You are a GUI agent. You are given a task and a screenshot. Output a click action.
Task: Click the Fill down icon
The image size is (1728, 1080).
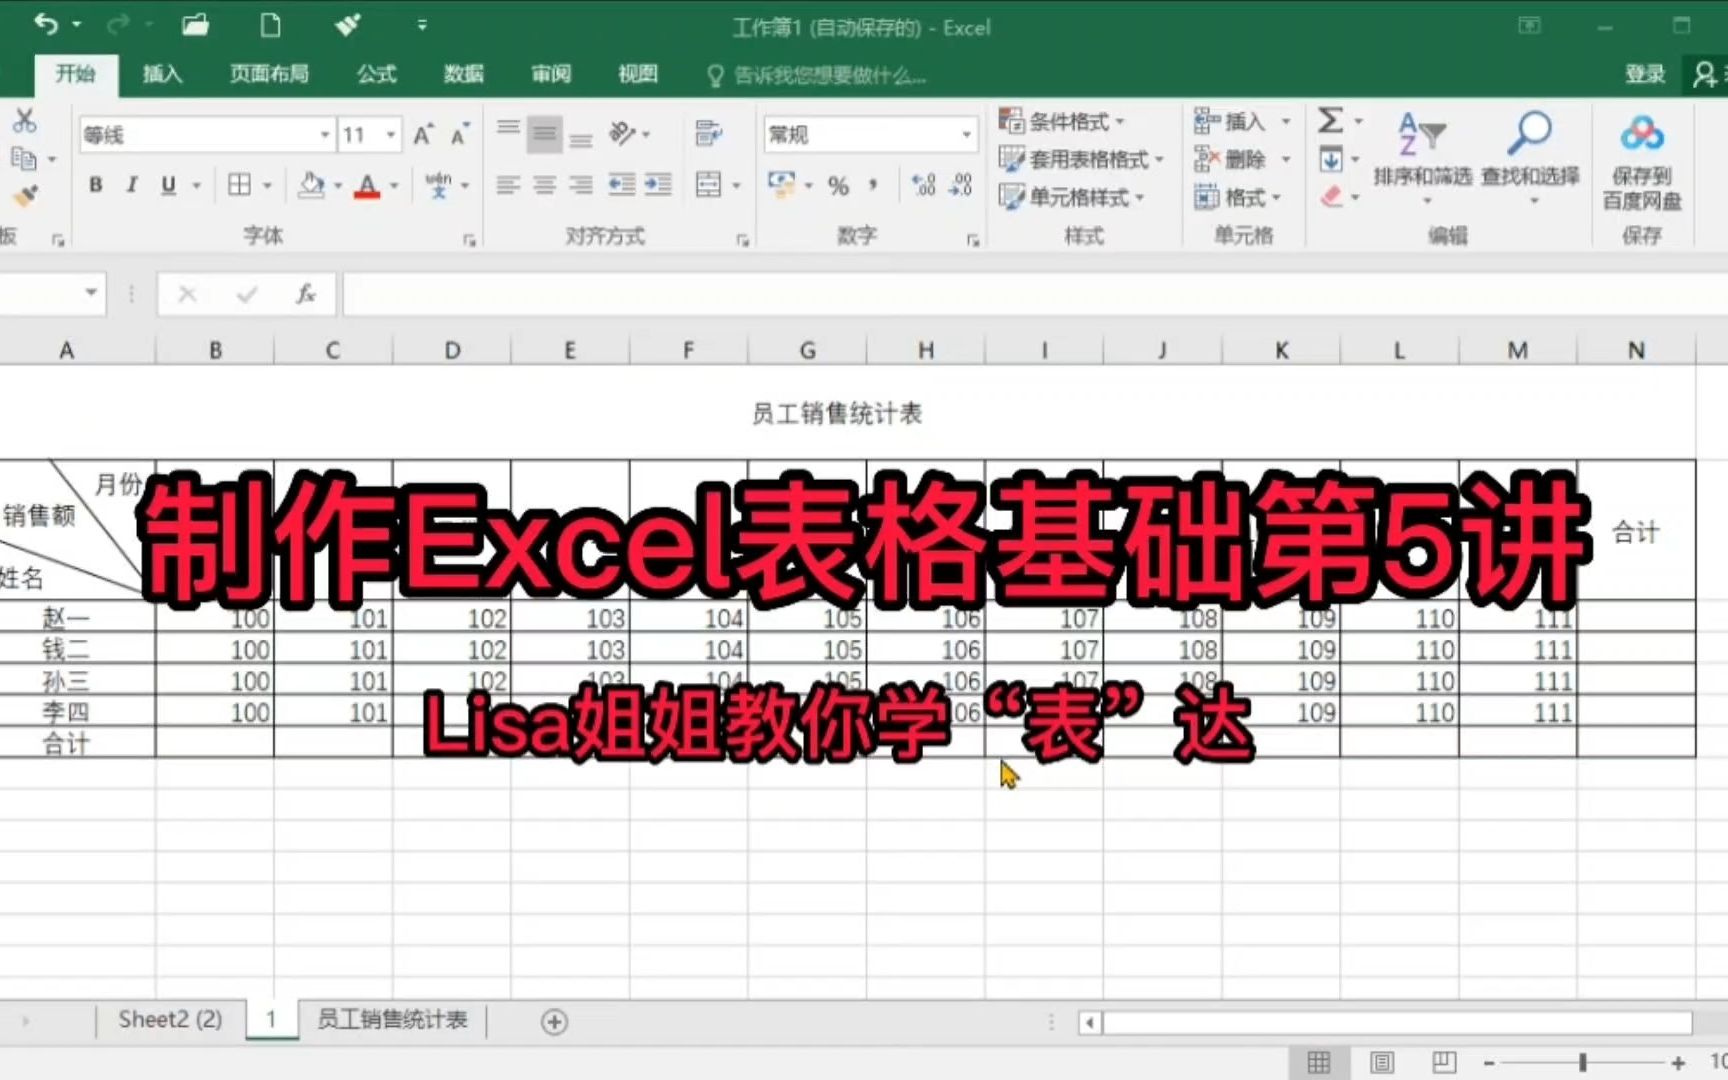[1331, 159]
